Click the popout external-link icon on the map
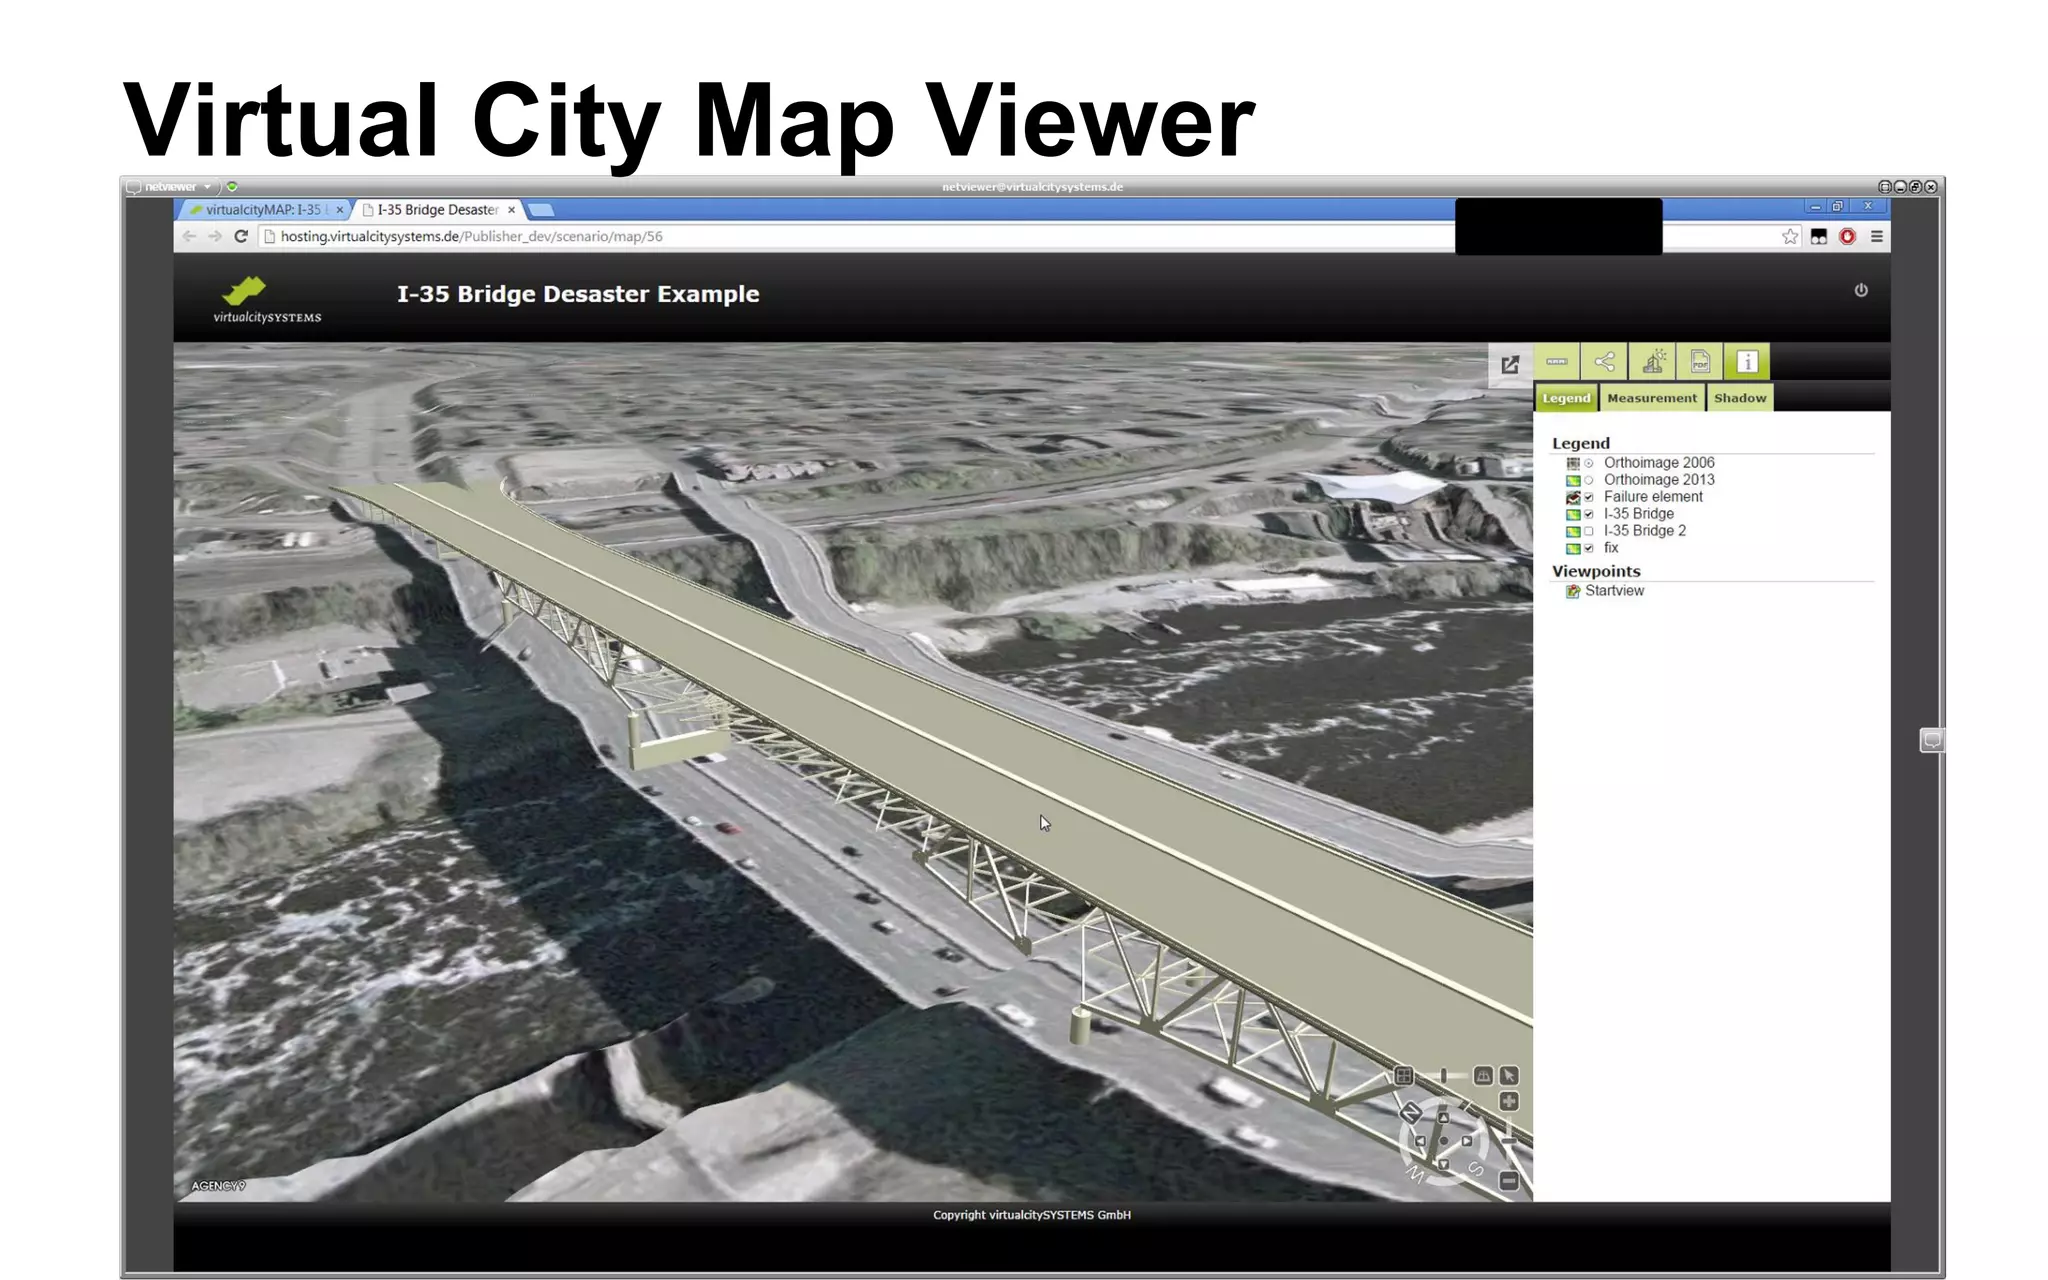Viewport: 2048px width, 1280px height. tap(1510, 365)
